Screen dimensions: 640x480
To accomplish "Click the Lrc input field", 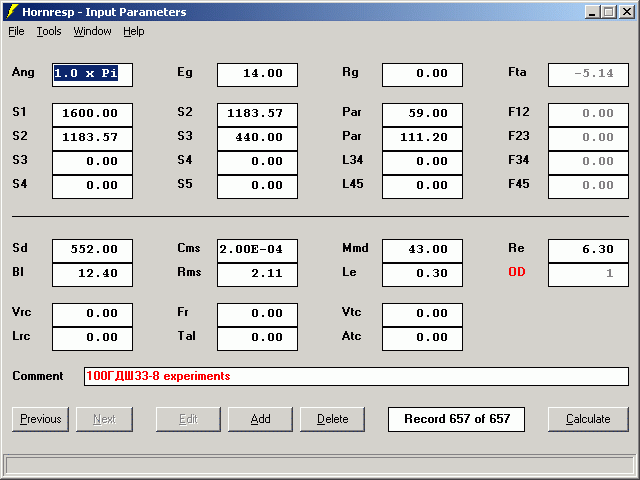I will pos(92,339).
